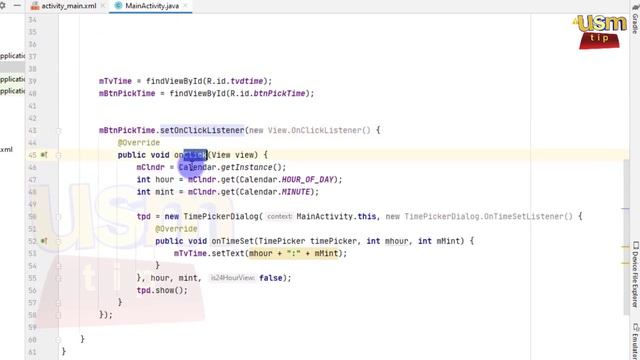The height and width of the screenshot is (360, 640).
Task: Click MainActivity.this on line 50
Action: click(336, 216)
